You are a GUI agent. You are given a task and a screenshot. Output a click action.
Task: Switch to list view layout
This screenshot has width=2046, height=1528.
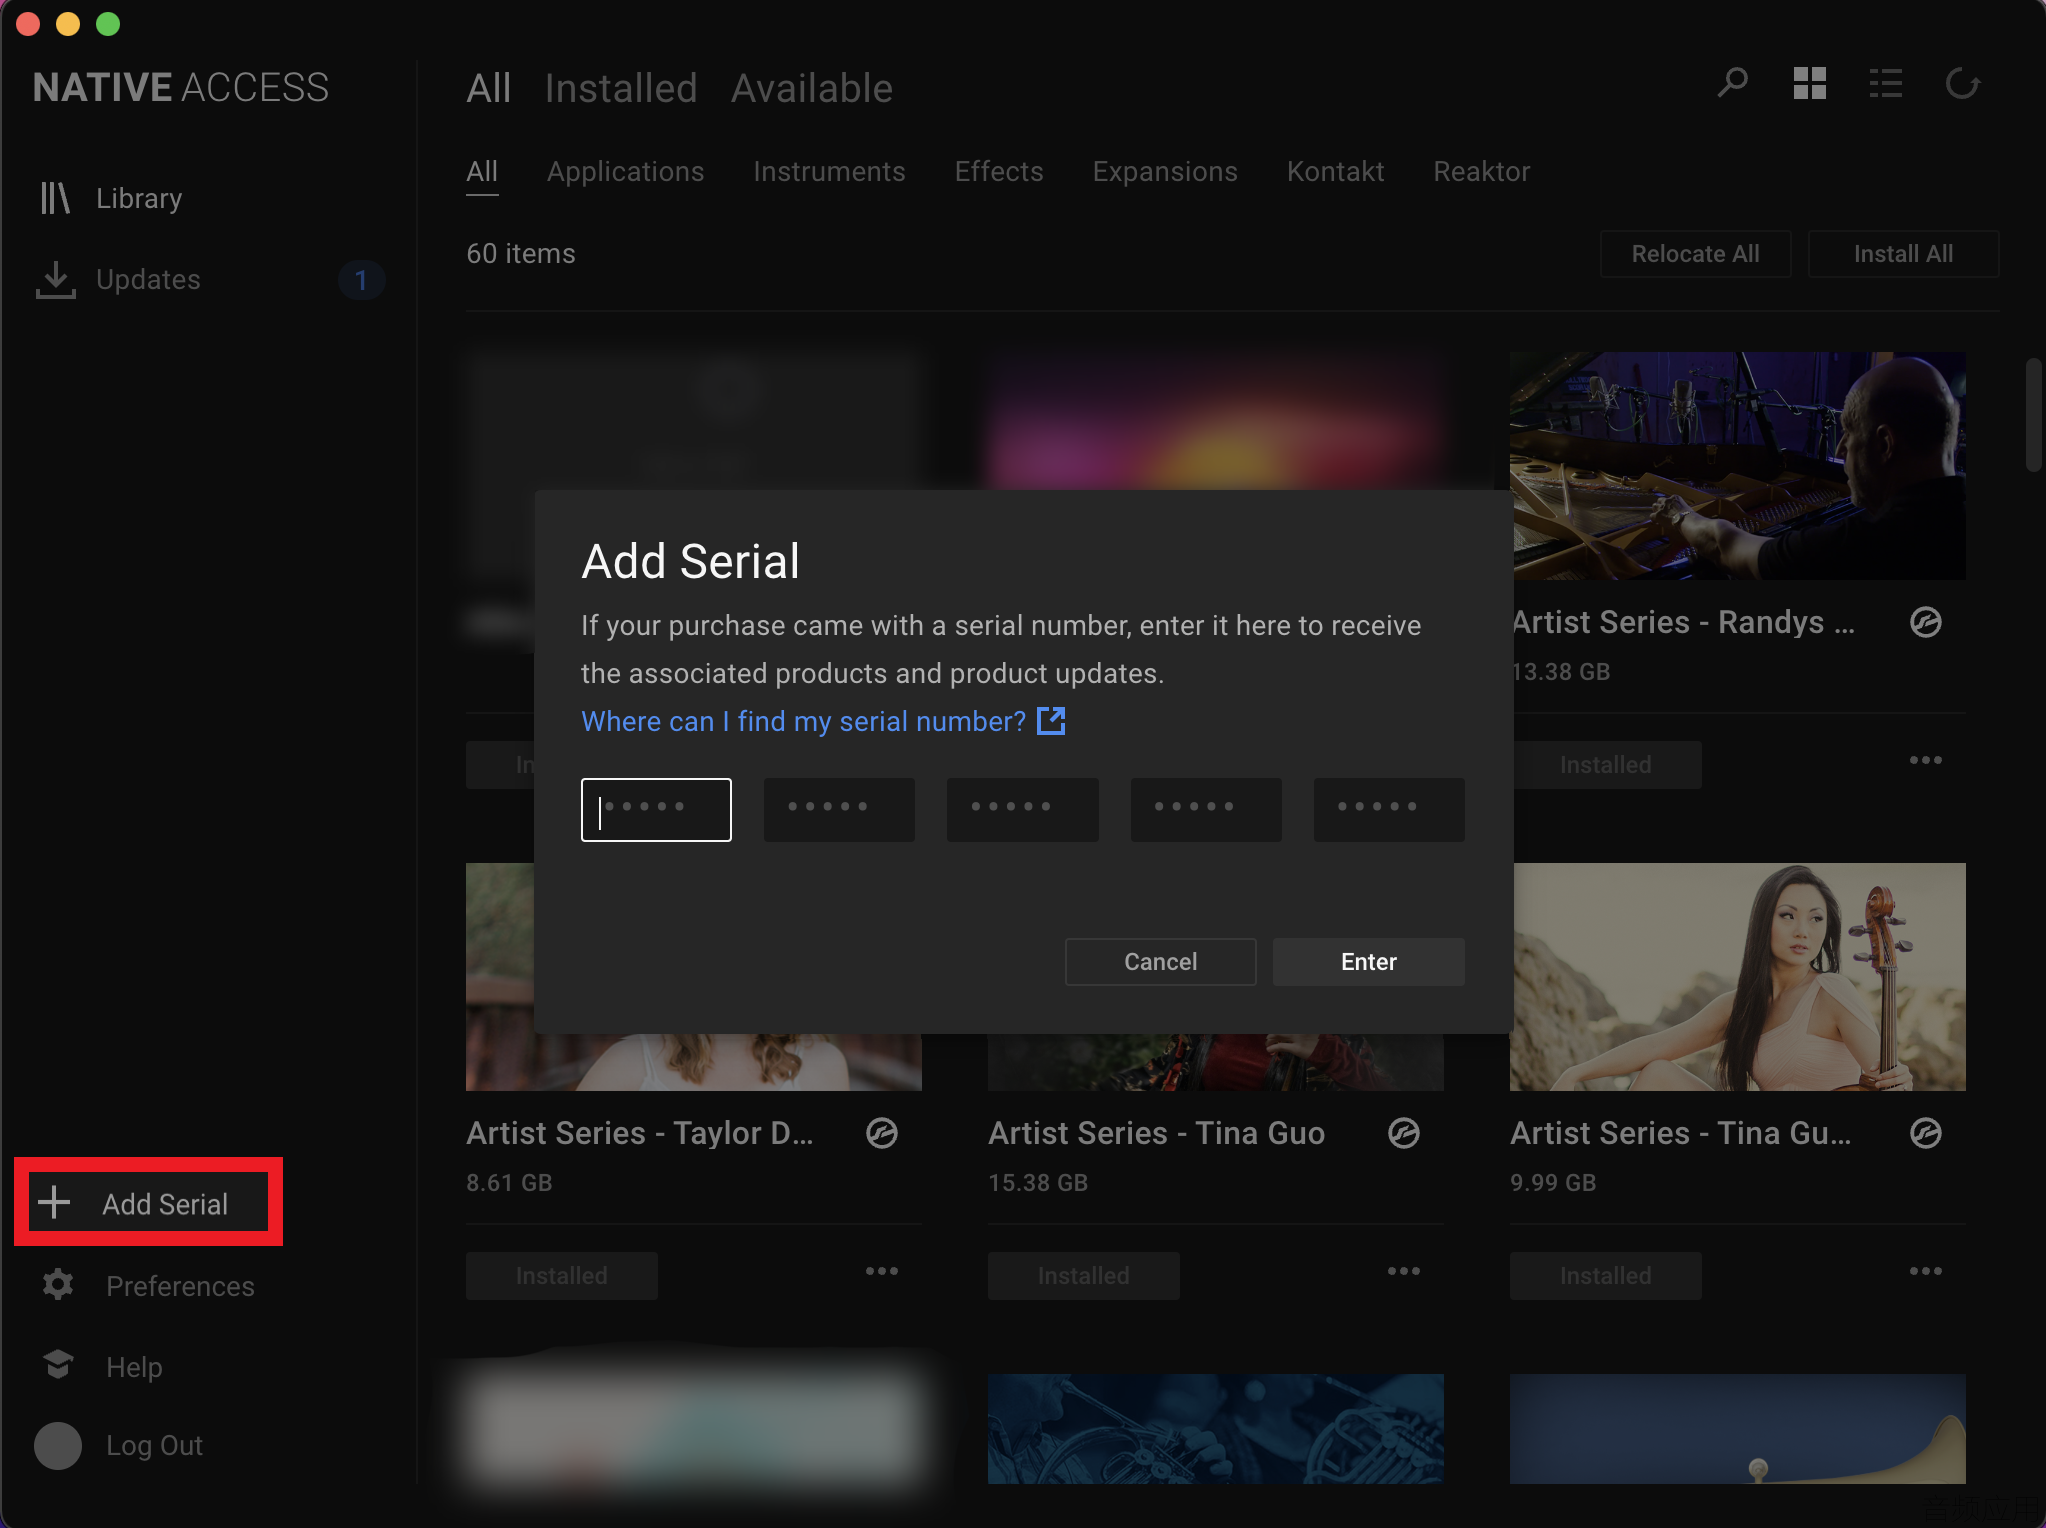(1885, 84)
